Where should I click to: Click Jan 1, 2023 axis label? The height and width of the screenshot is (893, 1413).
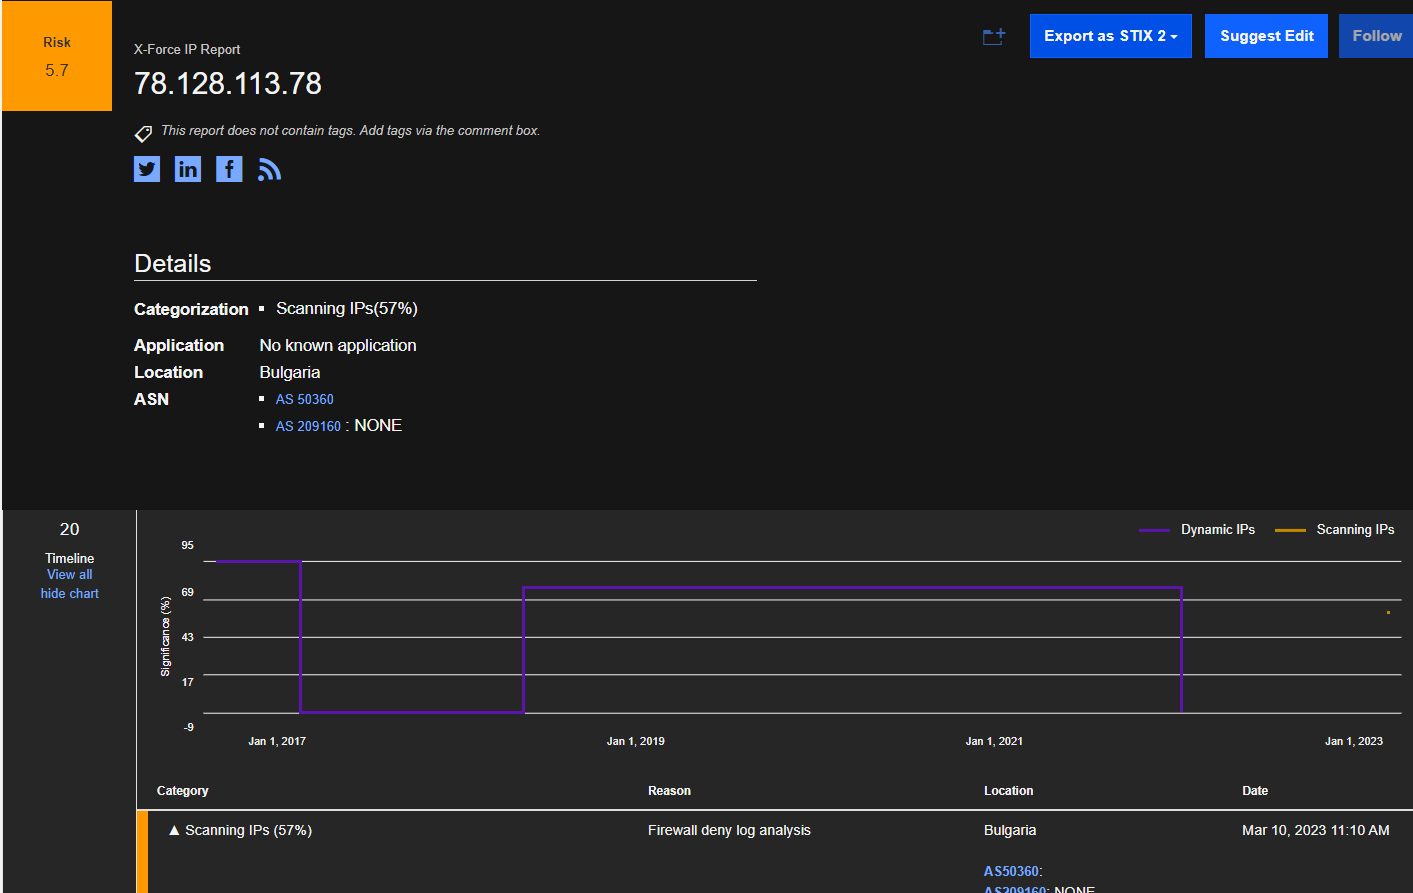pyautogui.click(x=1354, y=741)
